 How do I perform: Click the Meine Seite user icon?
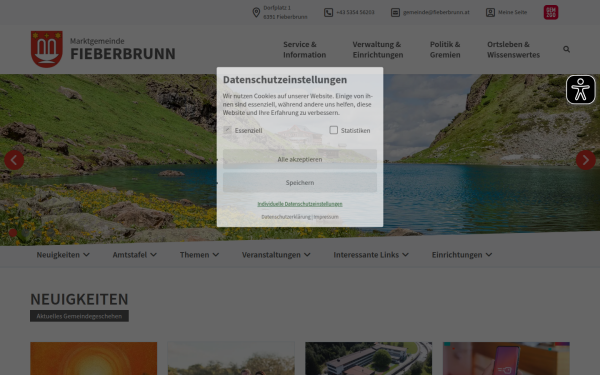click(490, 13)
